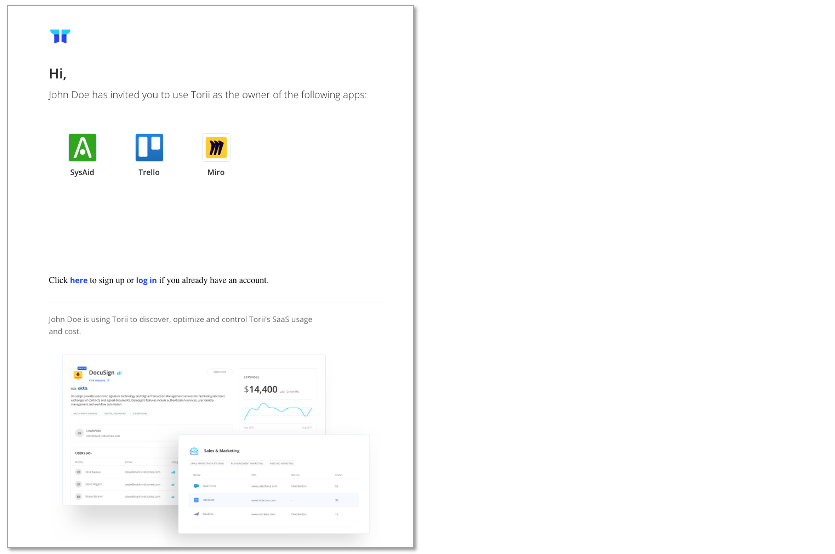Click the Sales & Marketing card heading
The width and height of the screenshot is (835, 554).
click(x=222, y=451)
